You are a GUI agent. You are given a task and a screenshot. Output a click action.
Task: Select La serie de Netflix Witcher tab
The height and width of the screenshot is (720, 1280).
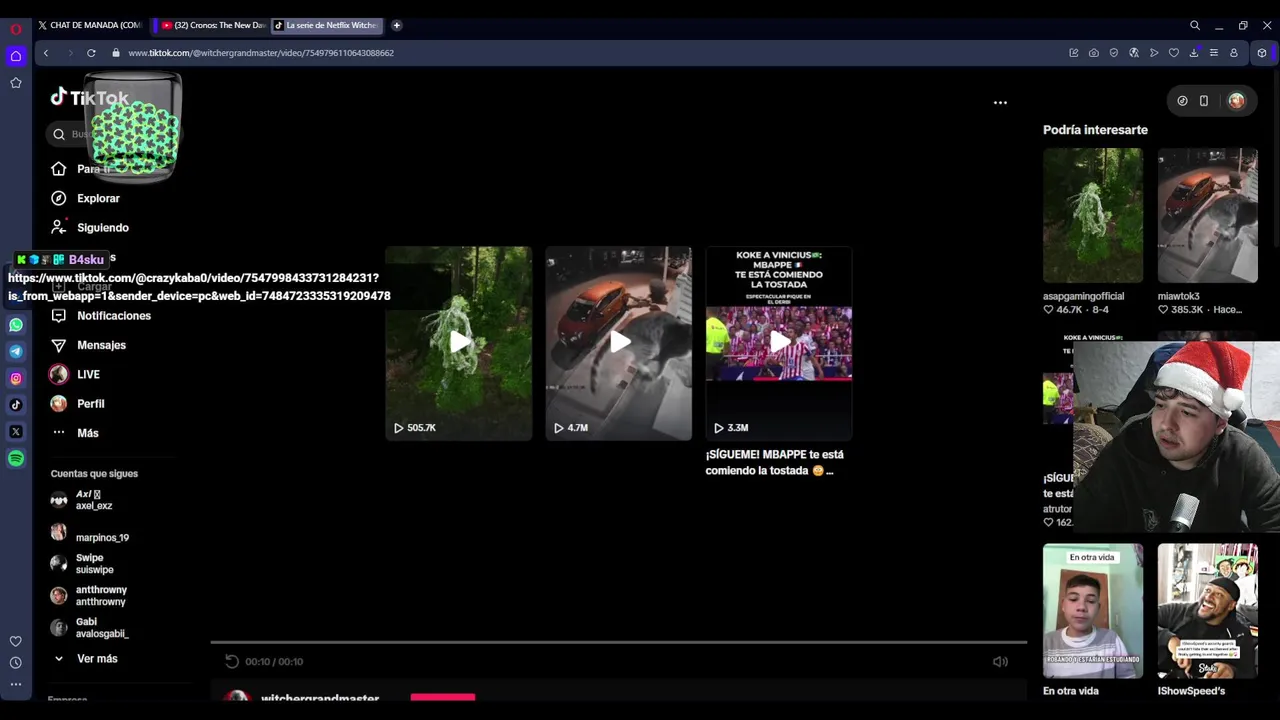328,25
